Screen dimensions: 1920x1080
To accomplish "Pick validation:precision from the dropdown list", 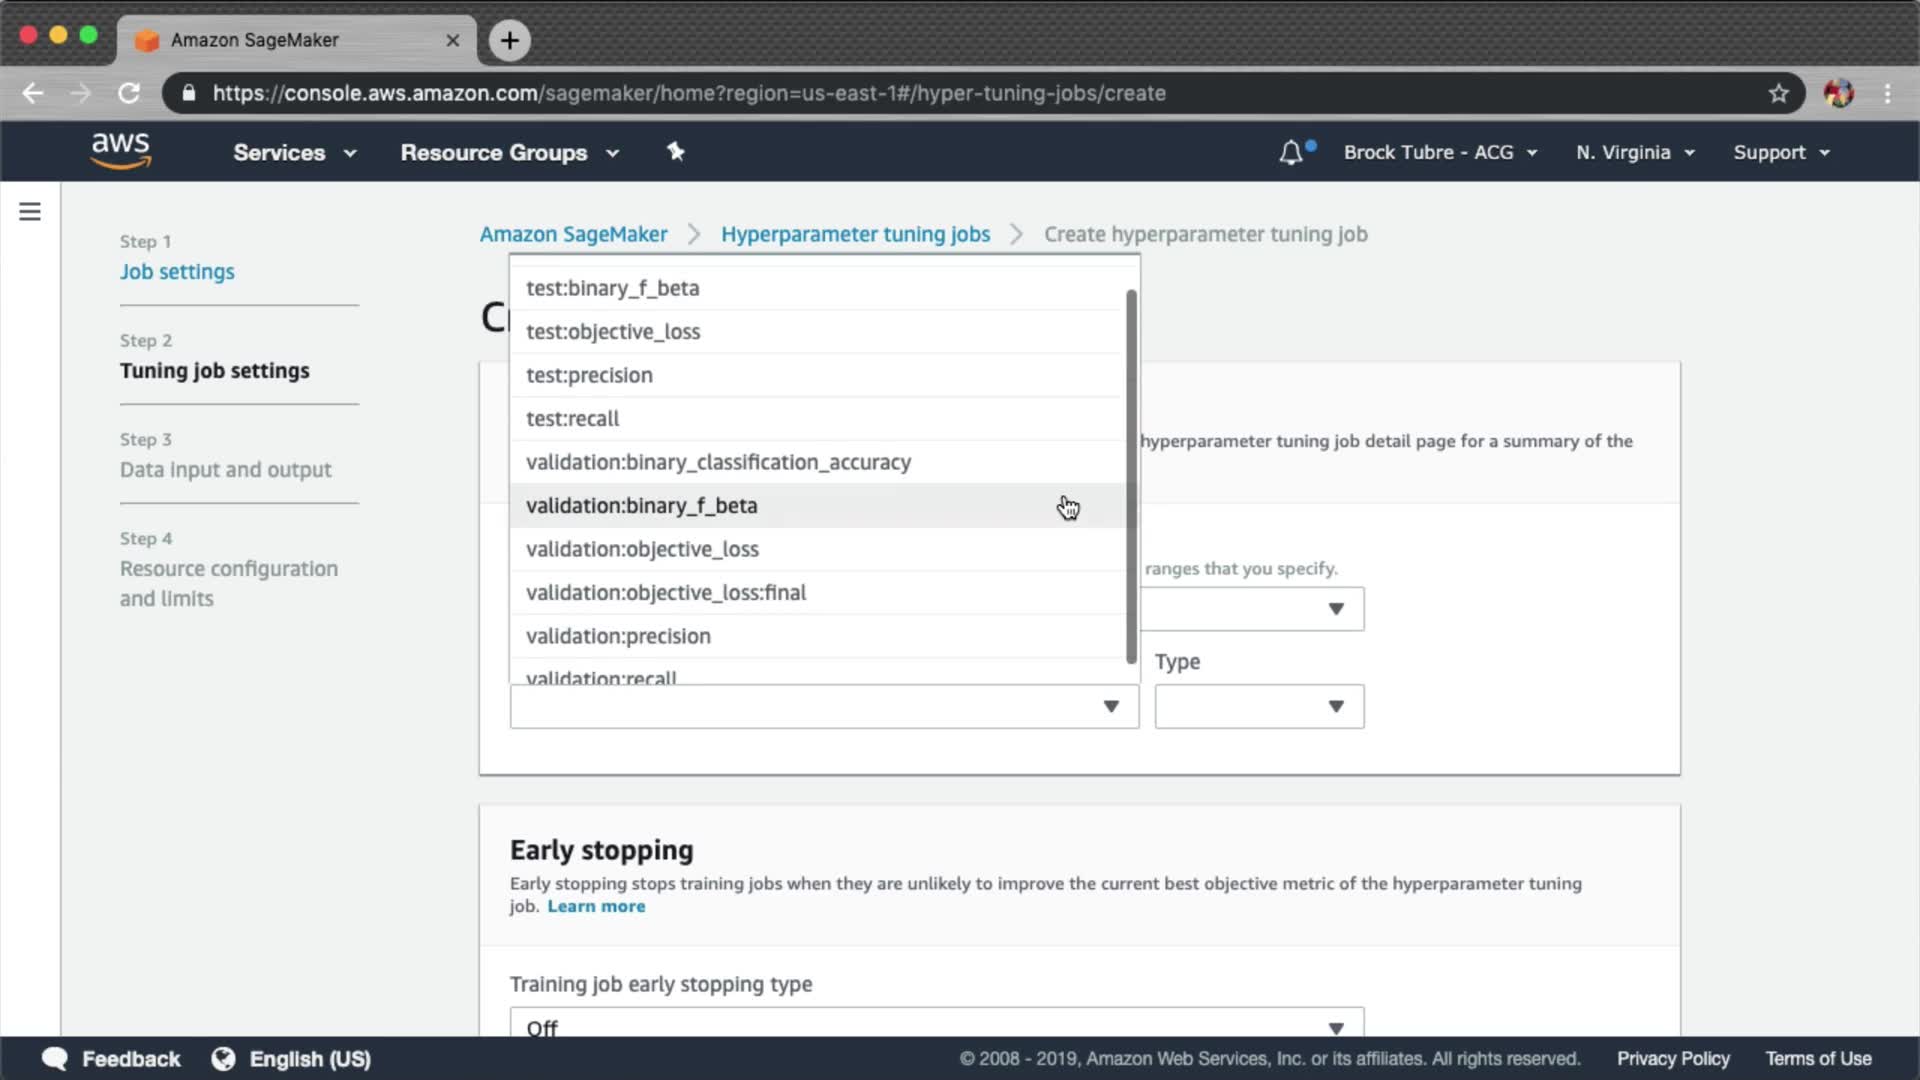I will pos(618,636).
